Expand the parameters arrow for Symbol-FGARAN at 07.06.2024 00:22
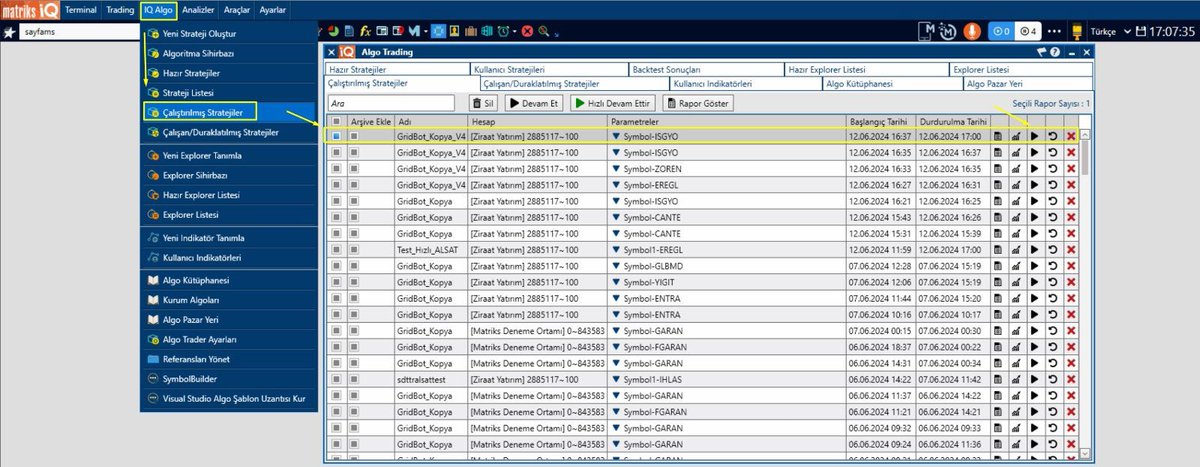The image size is (1200, 467). pos(616,346)
